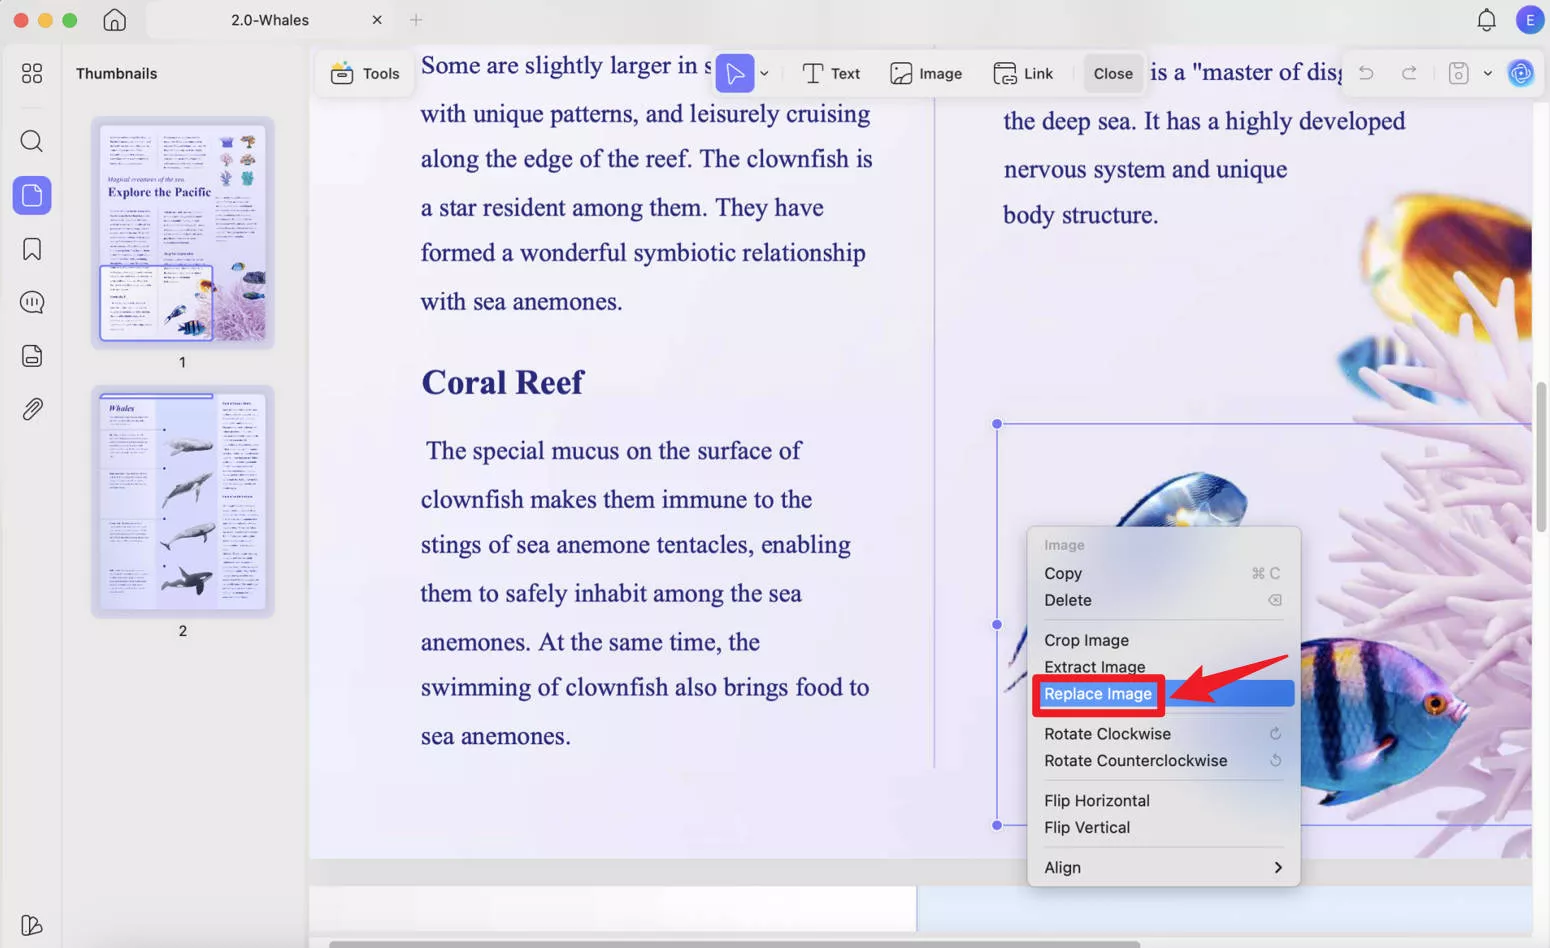Choose Flip Vertical in context menu
Viewport: 1550px width, 948px height.
point(1164,828)
